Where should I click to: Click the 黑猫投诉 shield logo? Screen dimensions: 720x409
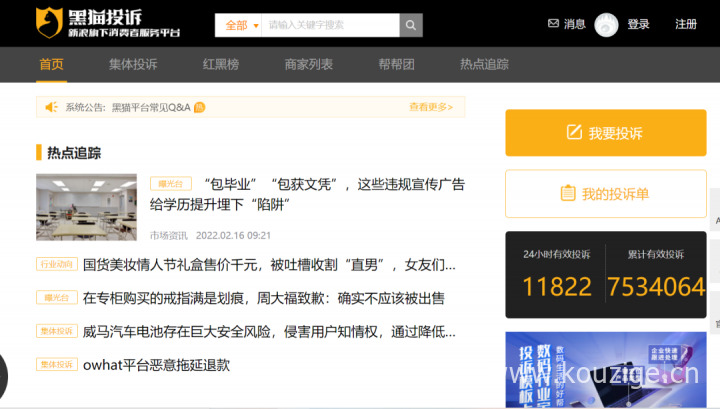pos(49,22)
